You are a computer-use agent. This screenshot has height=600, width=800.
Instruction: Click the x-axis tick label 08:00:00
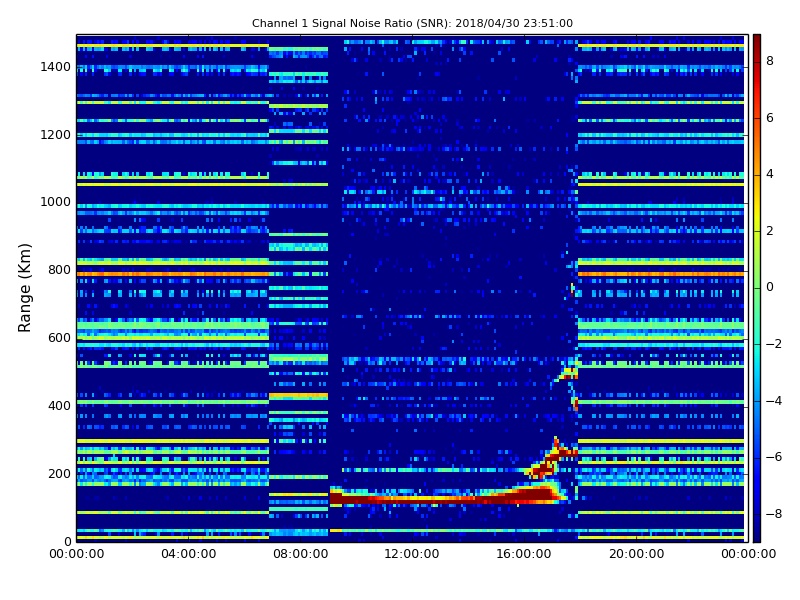coord(301,554)
